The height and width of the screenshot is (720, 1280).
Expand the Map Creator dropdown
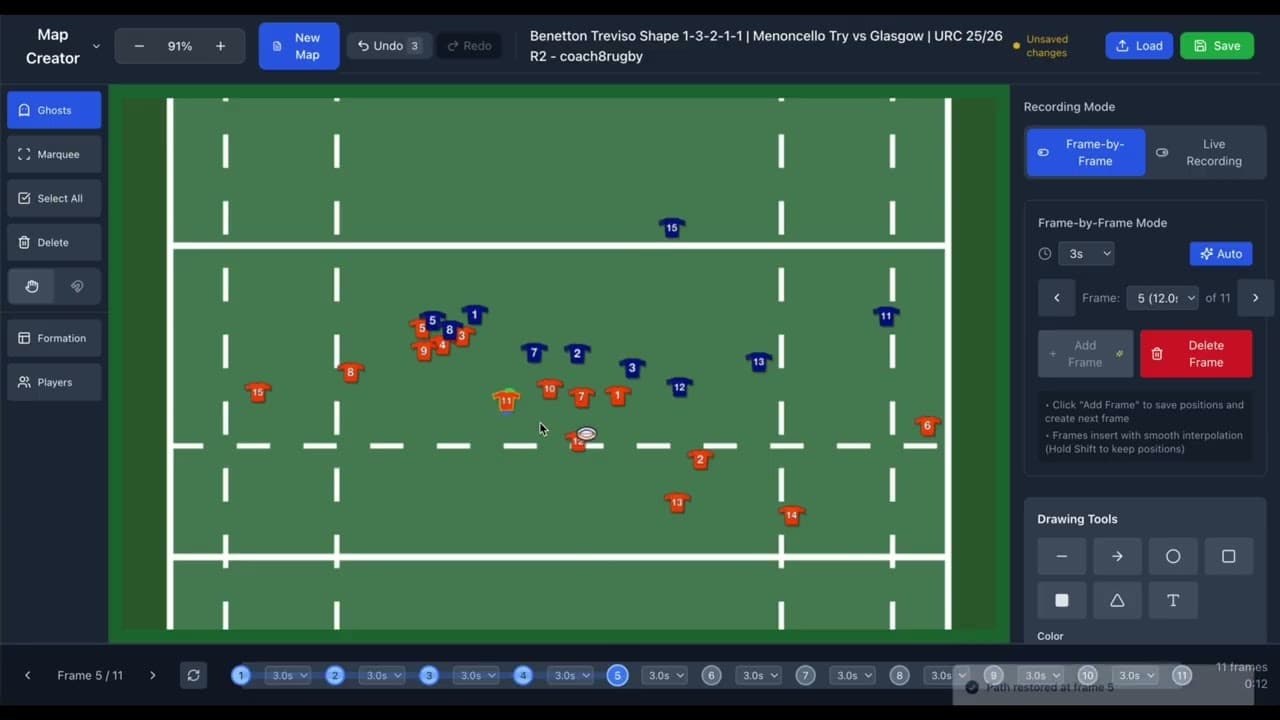point(96,46)
